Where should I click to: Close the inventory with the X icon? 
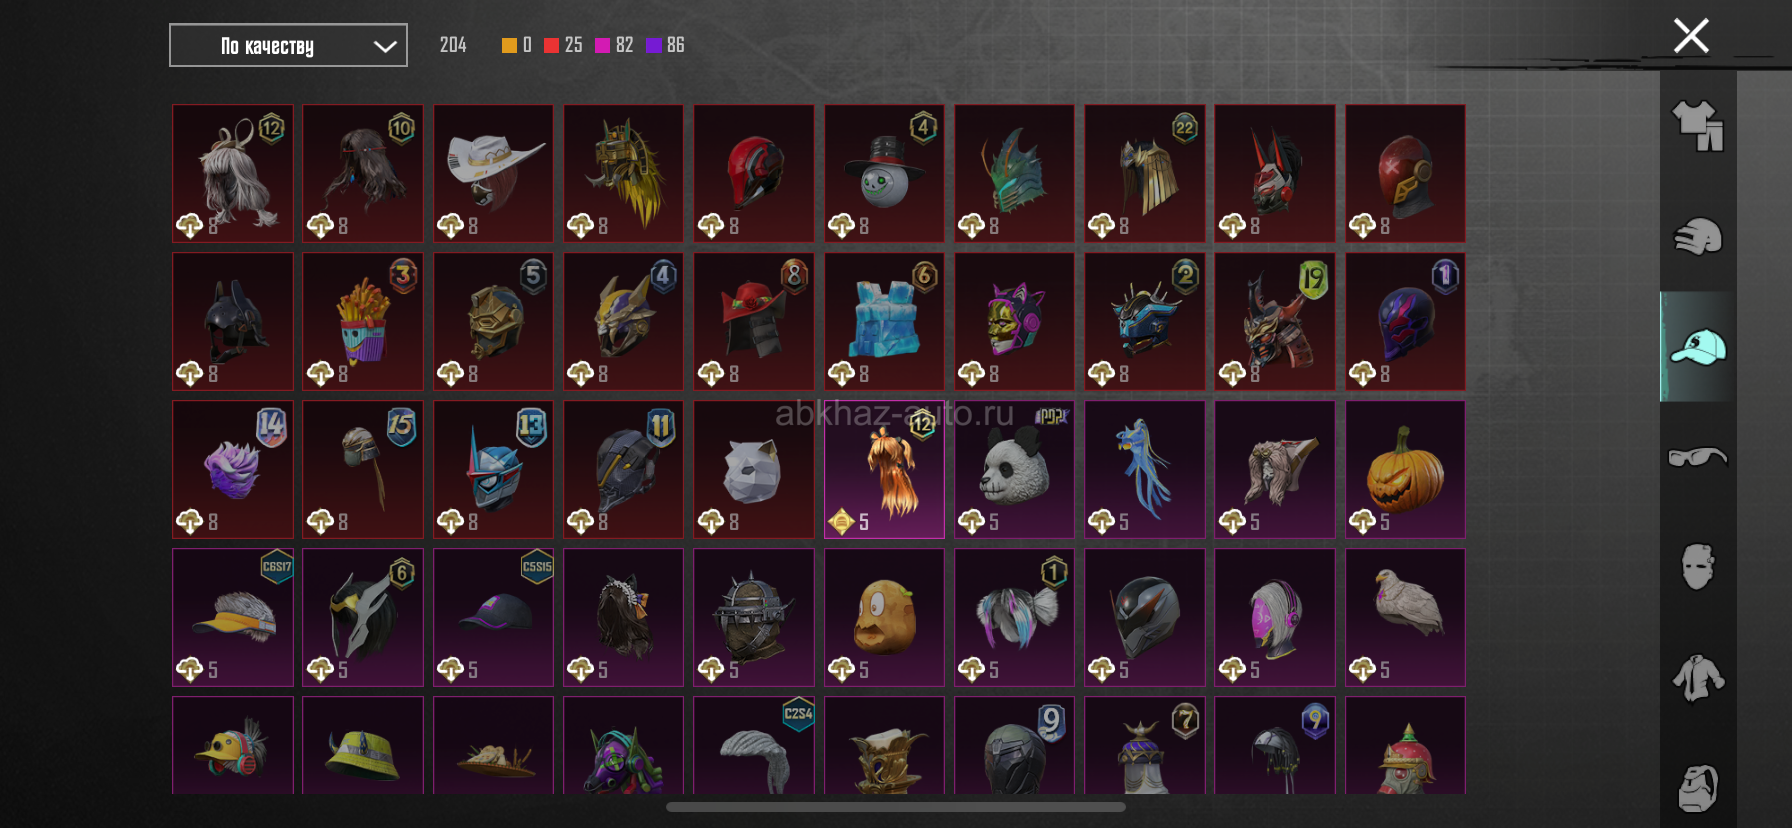coord(1691,36)
